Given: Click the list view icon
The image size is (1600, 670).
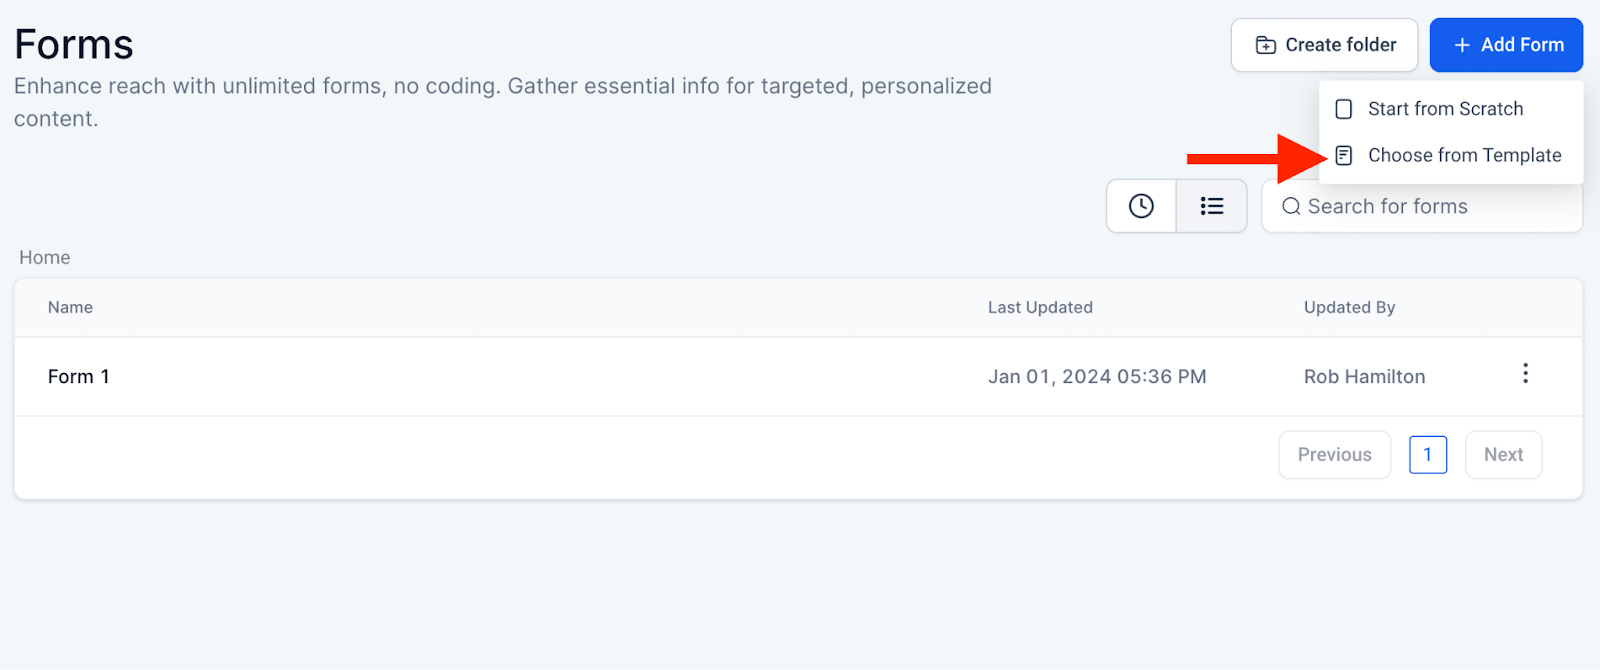Looking at the screenshot, I should pyautogui.click(x=1211, y=206).
